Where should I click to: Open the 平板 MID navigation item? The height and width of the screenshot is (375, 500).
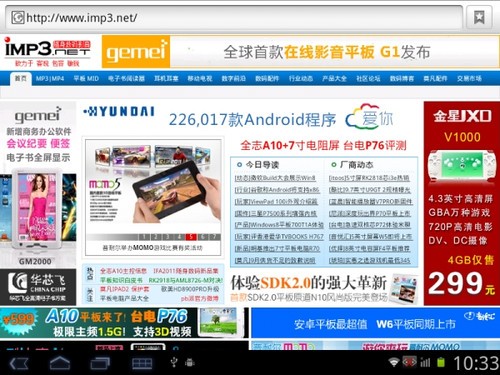[x=86, y=79]
